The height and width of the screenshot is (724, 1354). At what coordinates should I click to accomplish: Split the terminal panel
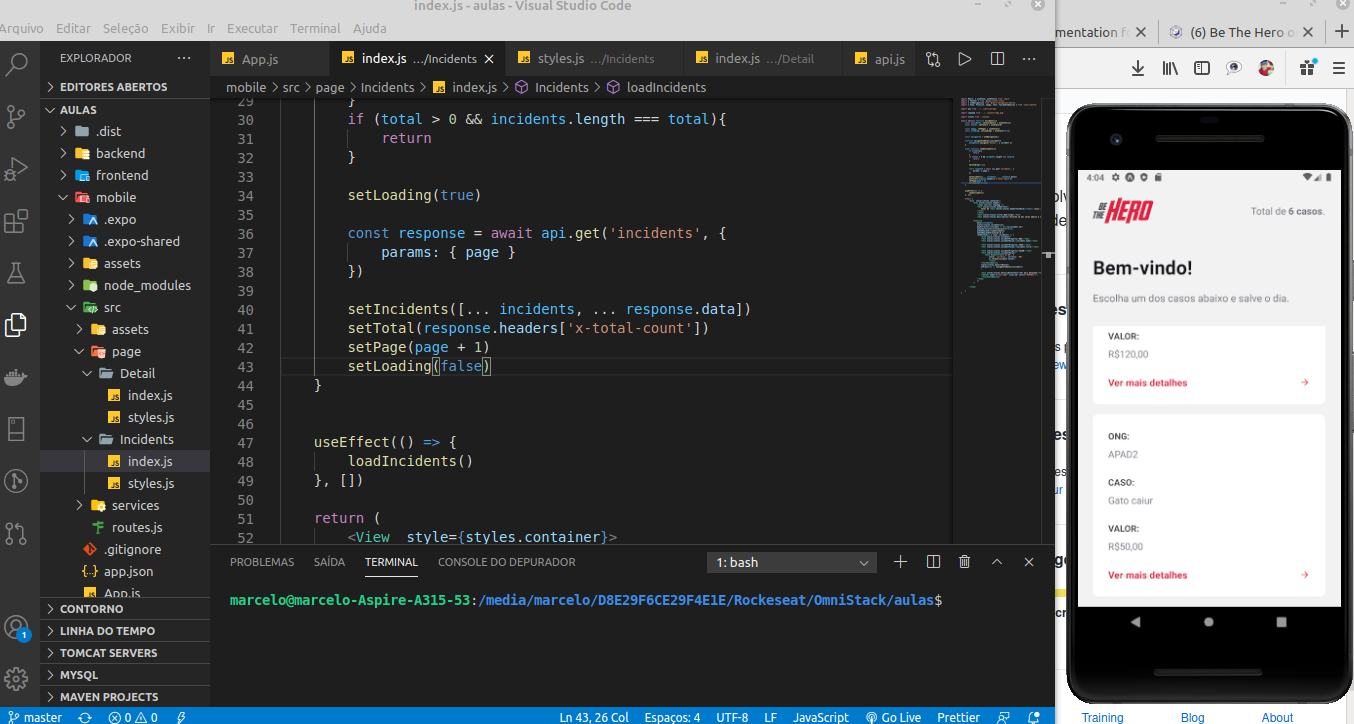click(933, 562)
